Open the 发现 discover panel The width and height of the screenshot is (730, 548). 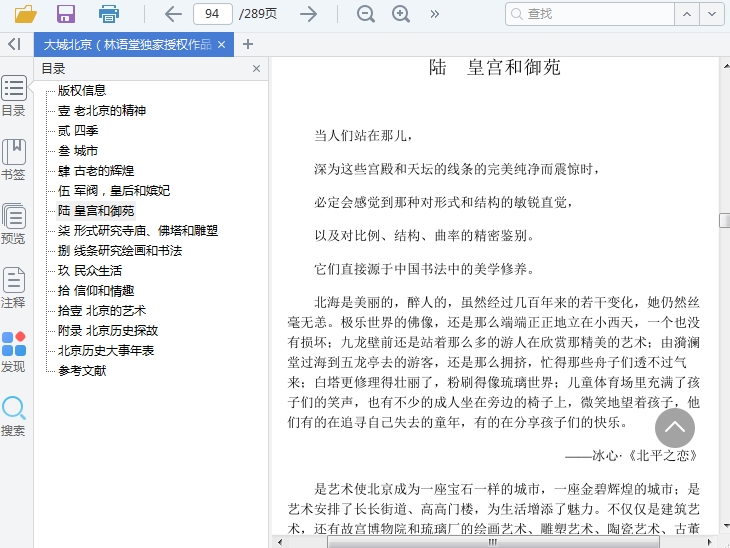coord(14,352)
